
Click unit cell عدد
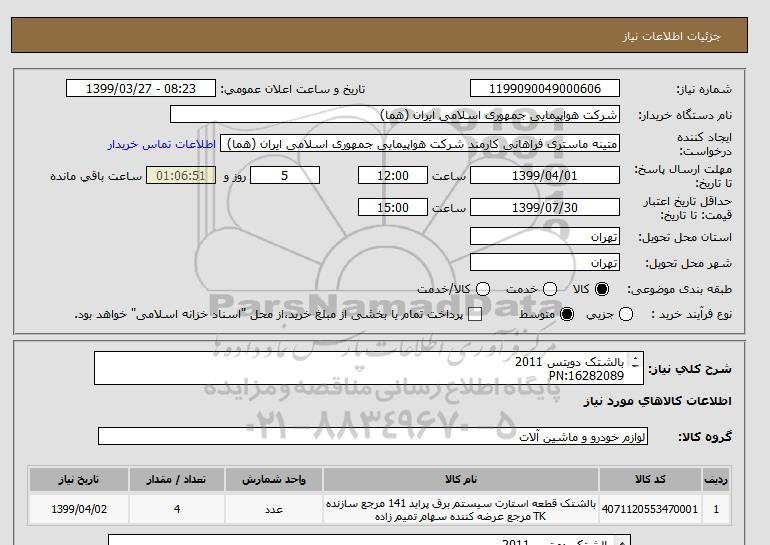click(274, 509)
